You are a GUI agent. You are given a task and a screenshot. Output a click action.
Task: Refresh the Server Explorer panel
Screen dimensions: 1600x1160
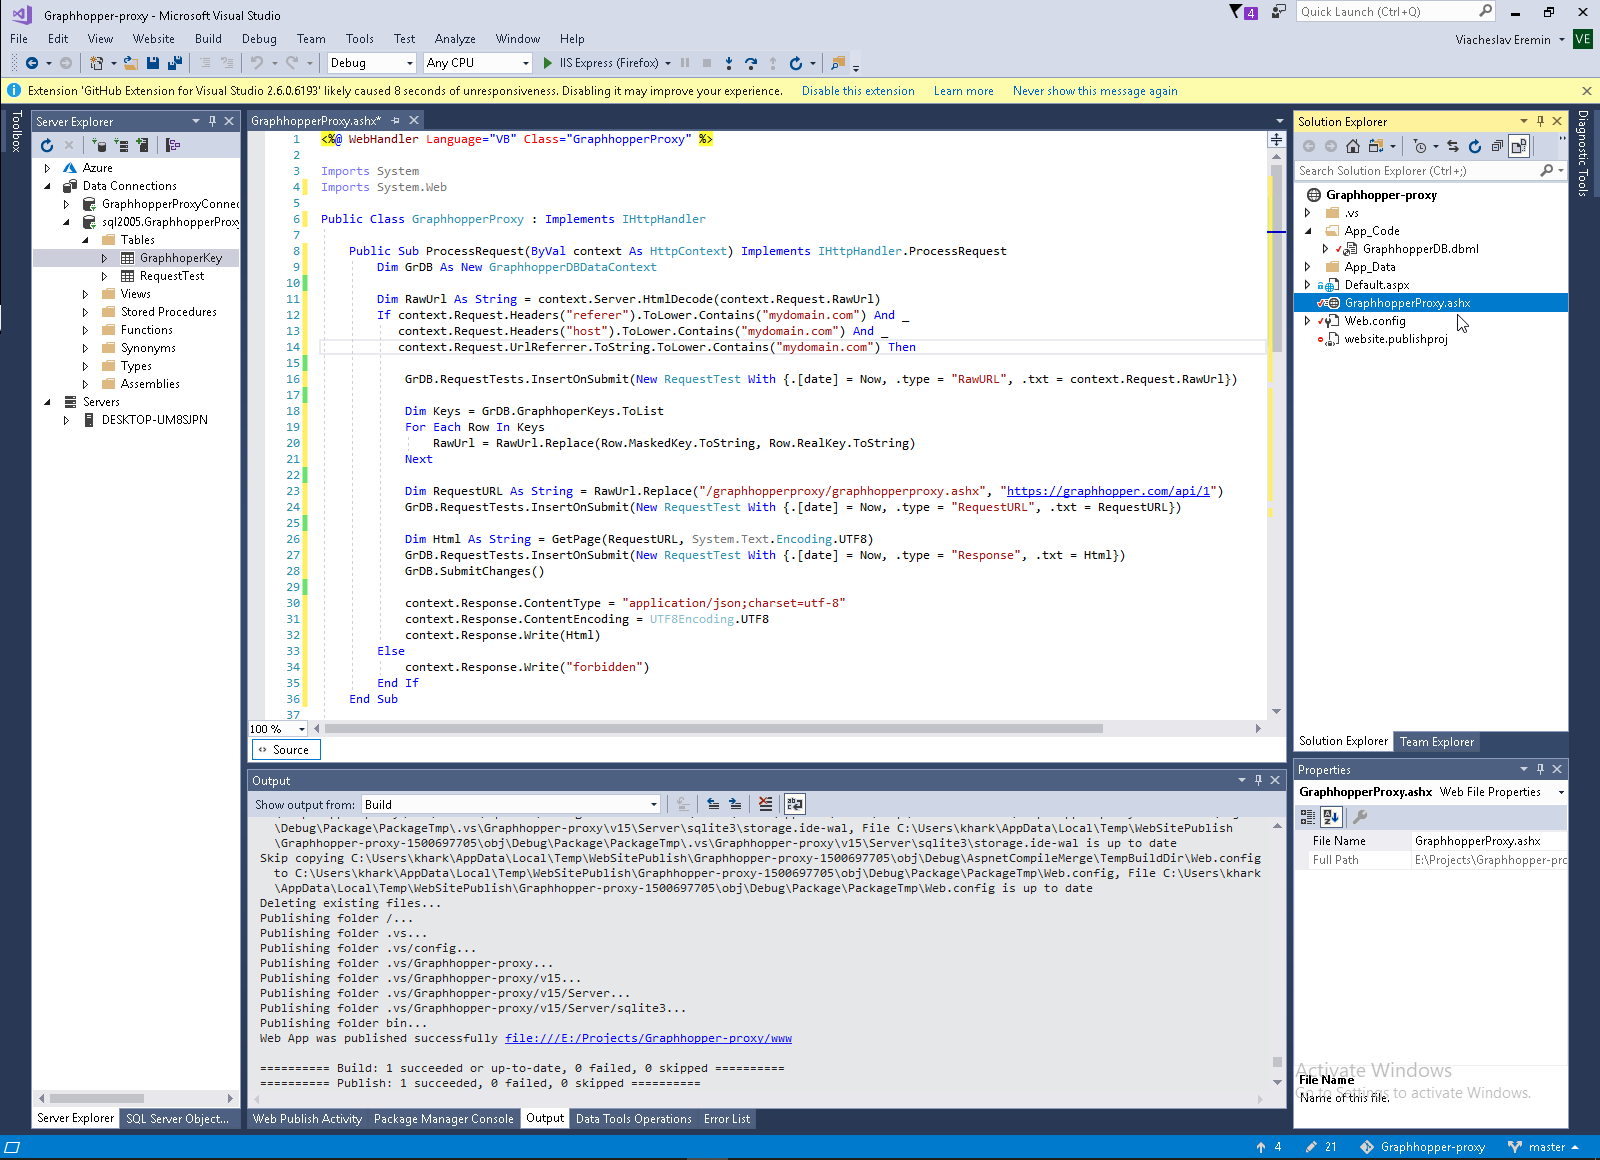47,145
